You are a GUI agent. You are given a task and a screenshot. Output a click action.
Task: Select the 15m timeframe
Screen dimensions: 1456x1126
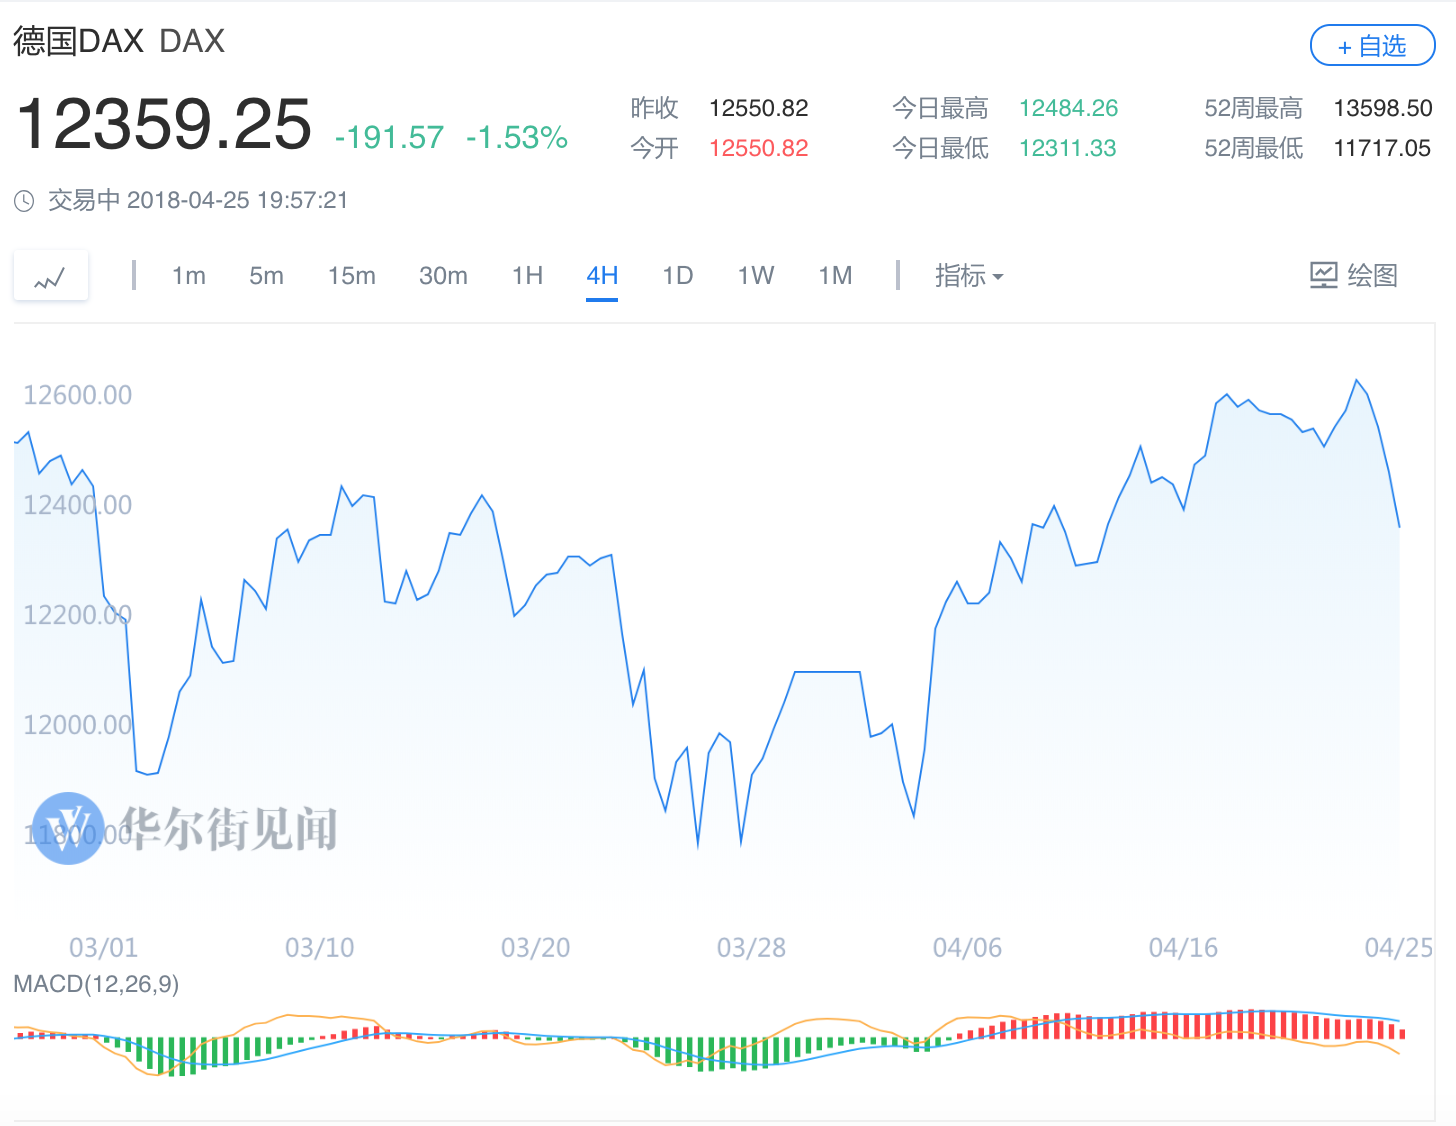tap(352, 276)
